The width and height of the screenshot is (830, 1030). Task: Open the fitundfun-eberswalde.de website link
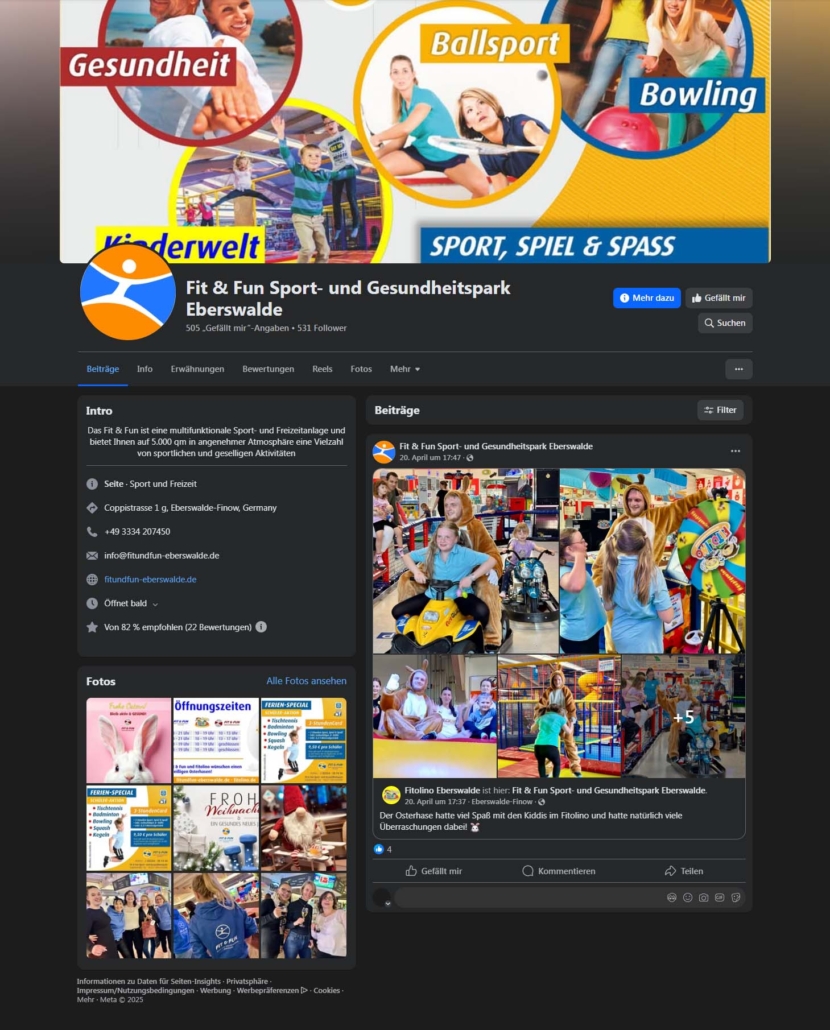pyautogui.click(x=150, y=579)
